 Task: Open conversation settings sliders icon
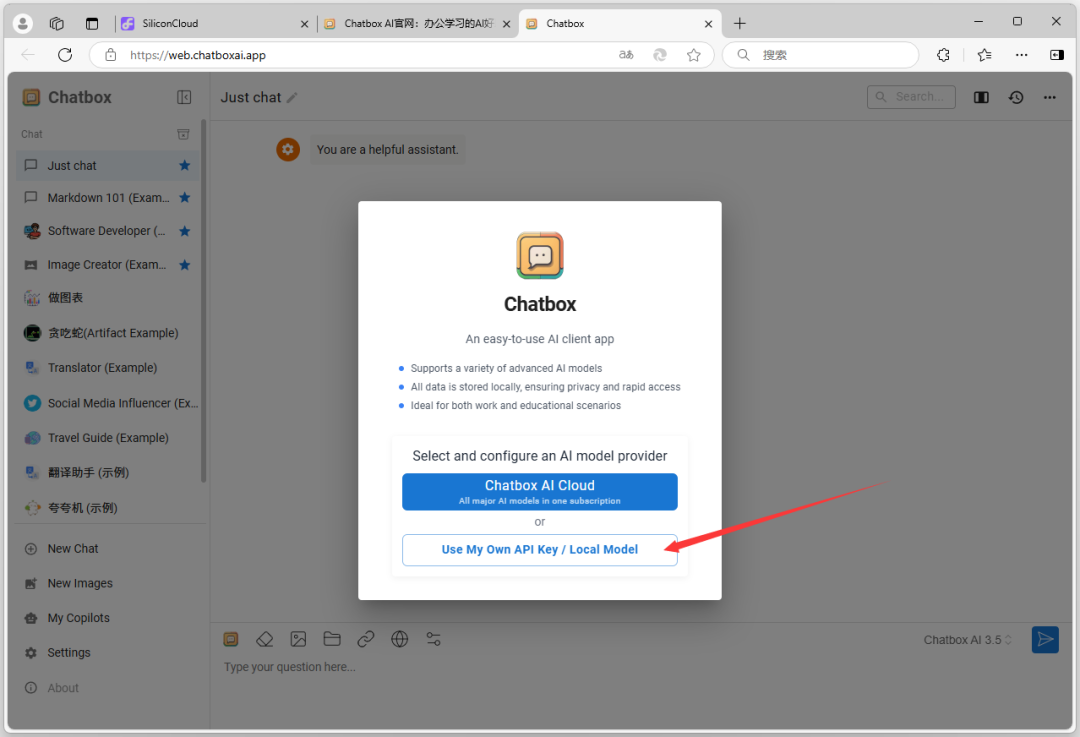pyautogui.click(x=433, y=639)
